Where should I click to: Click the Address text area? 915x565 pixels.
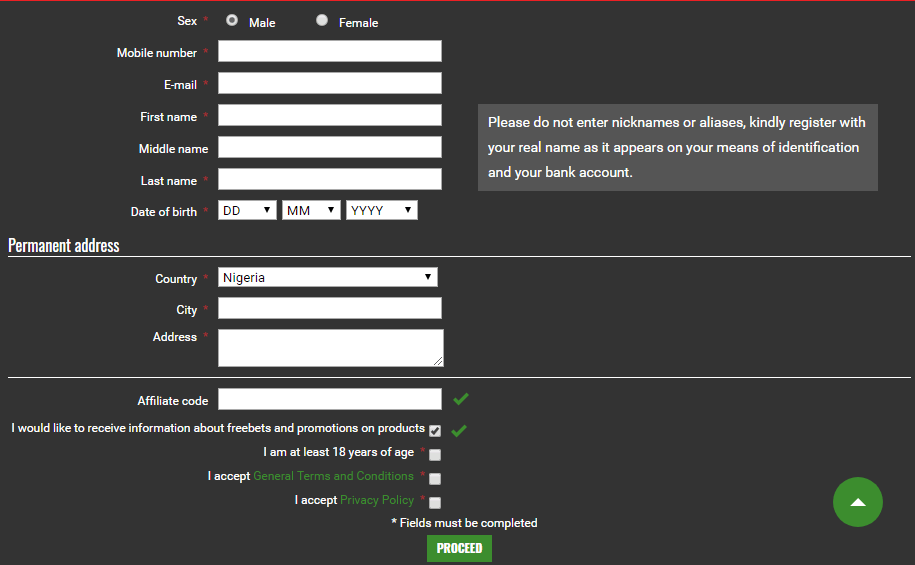pos(329,347)
